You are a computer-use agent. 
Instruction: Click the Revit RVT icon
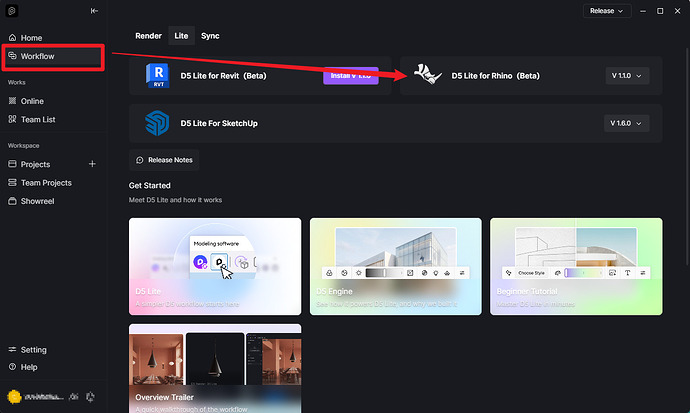[158, 76]
